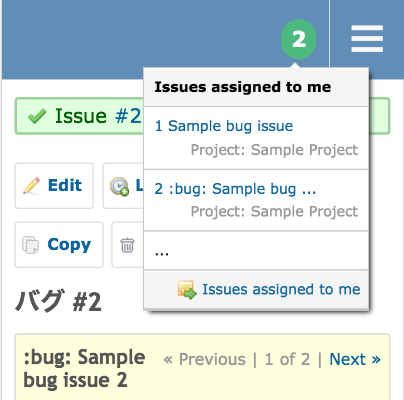Open footer Issues assigned to me link

tap(281, 289)
